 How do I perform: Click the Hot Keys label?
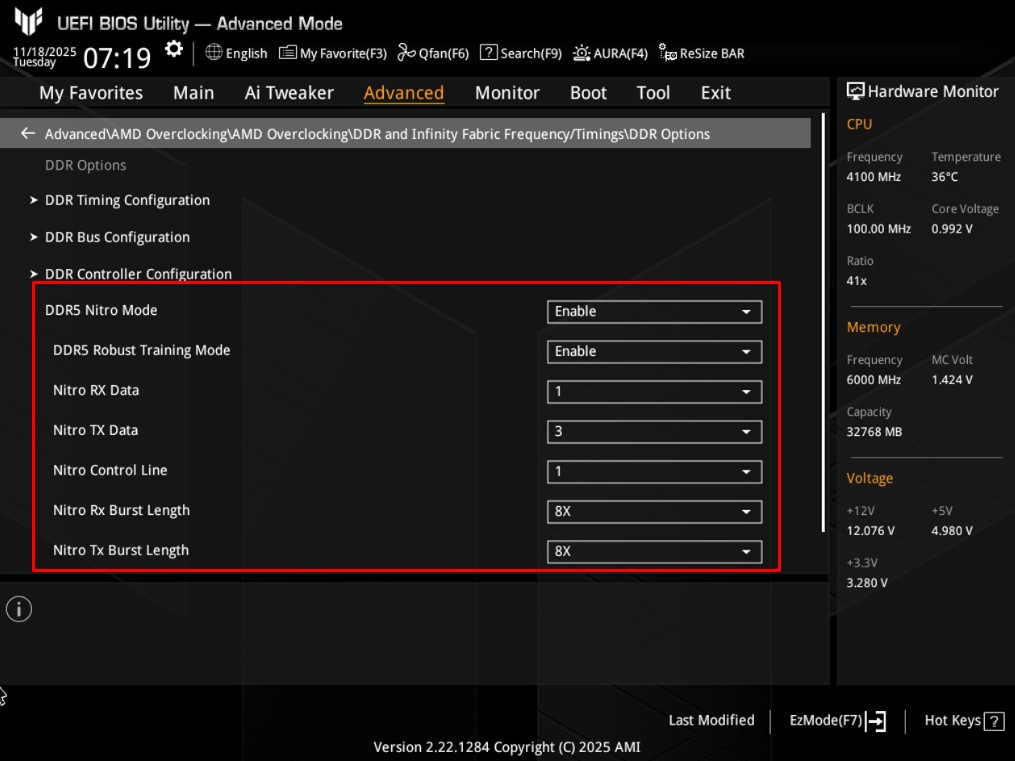[952, 720]
